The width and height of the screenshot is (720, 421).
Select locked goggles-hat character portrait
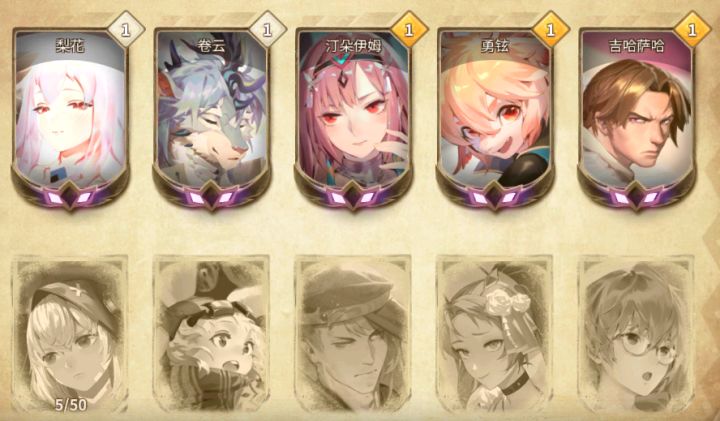tap(212, 334)
